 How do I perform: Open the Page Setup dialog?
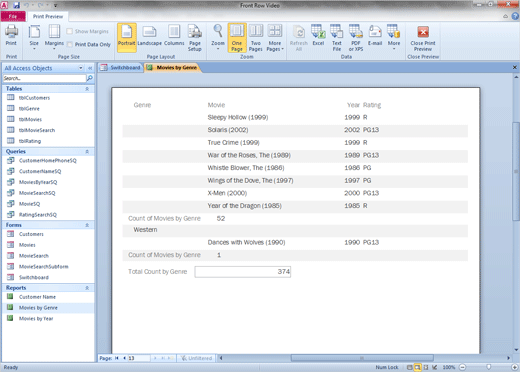[195, 37]
